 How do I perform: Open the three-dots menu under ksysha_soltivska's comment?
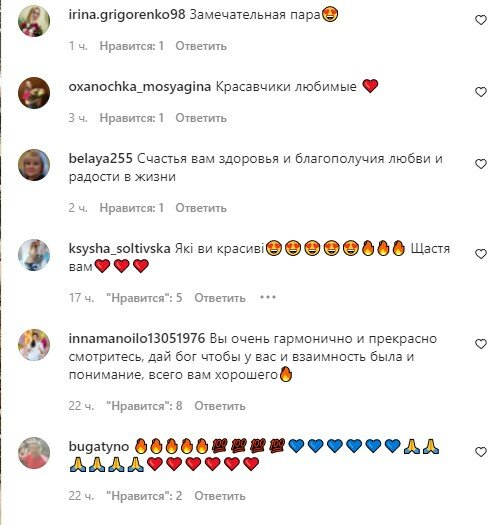tap(268, 297)
